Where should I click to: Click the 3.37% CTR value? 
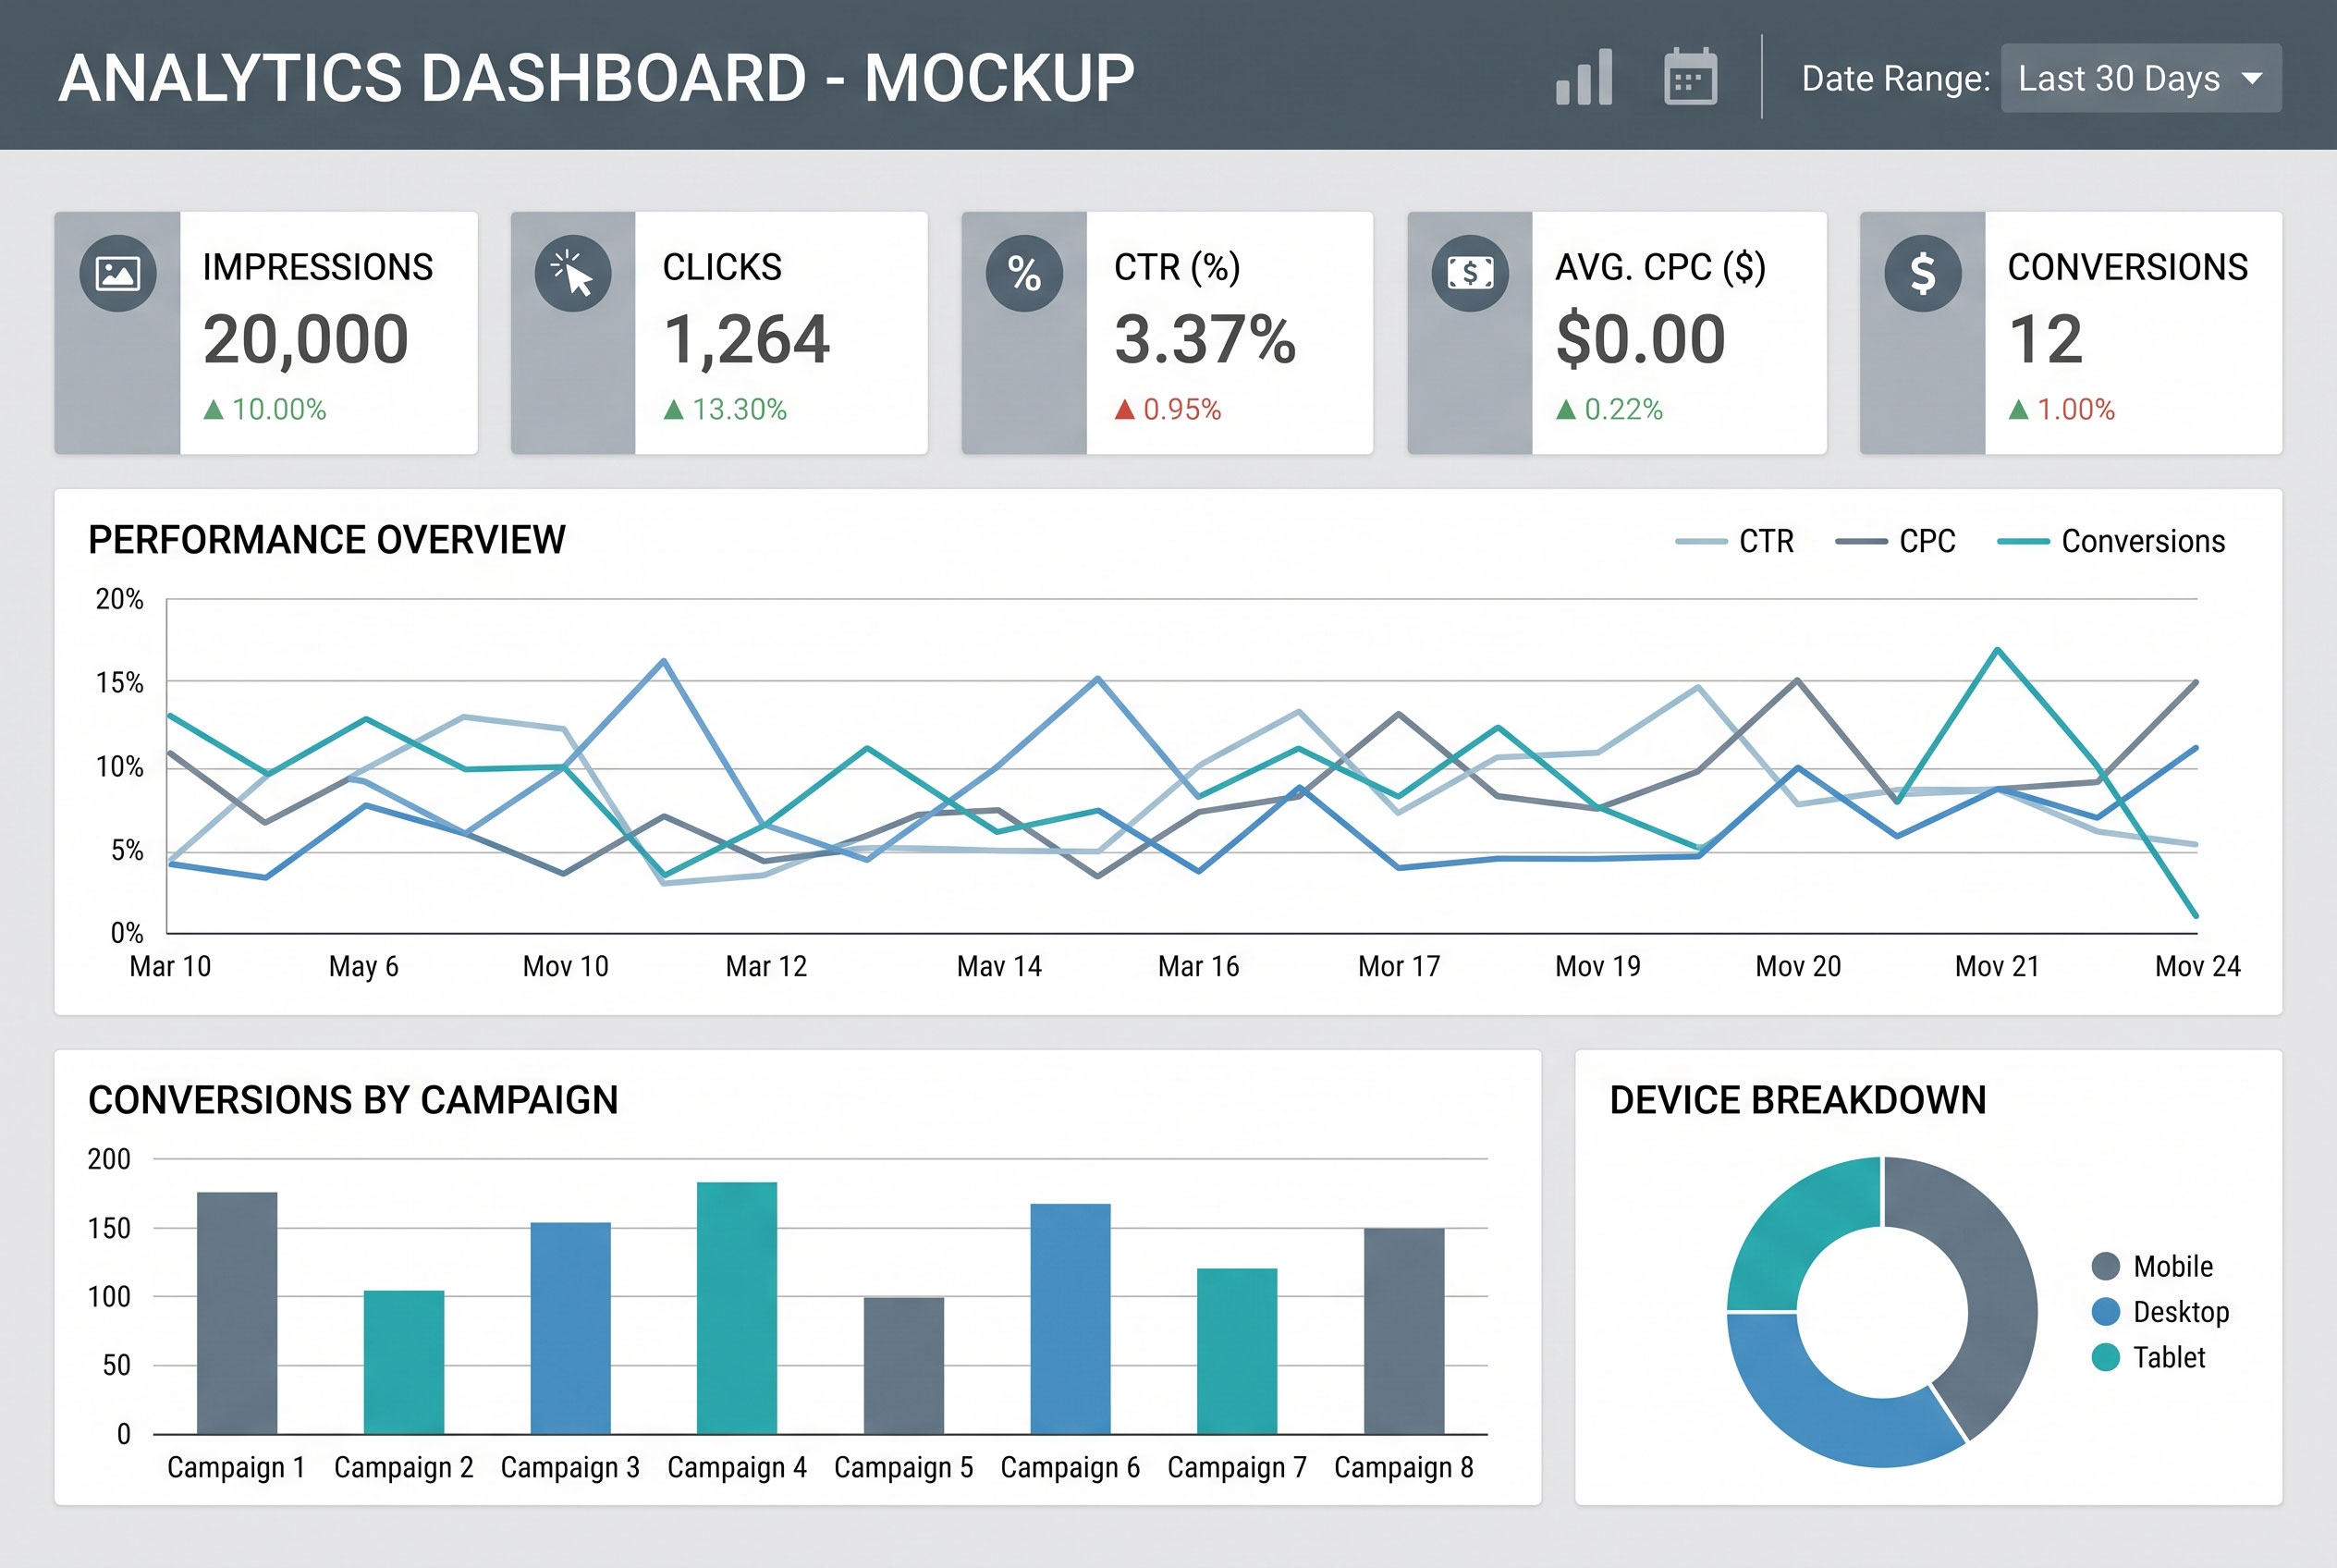coord(1205,339)
